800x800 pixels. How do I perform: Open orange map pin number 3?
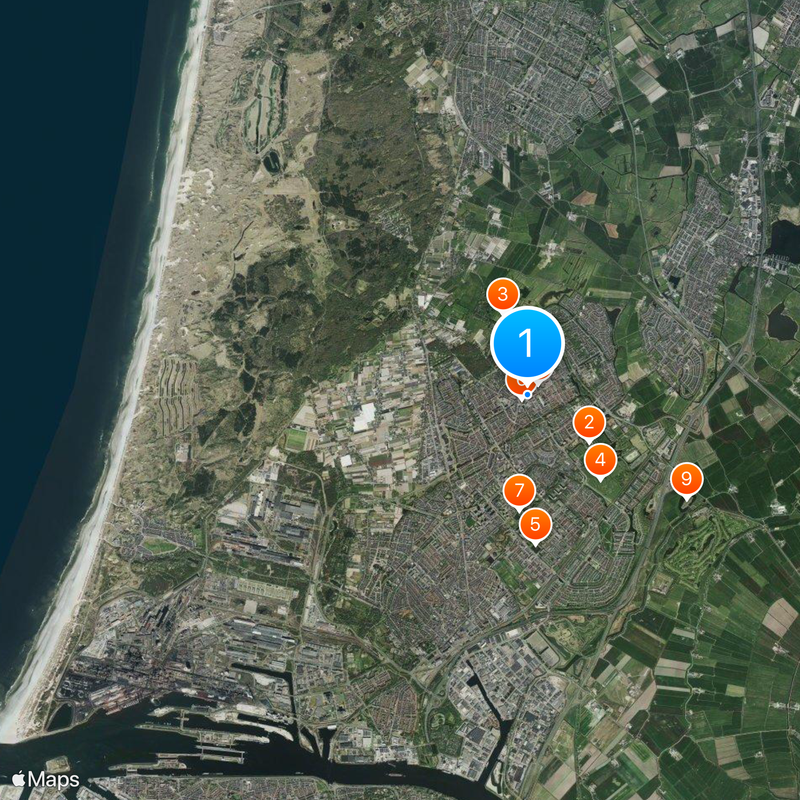(x=503, y=295)
